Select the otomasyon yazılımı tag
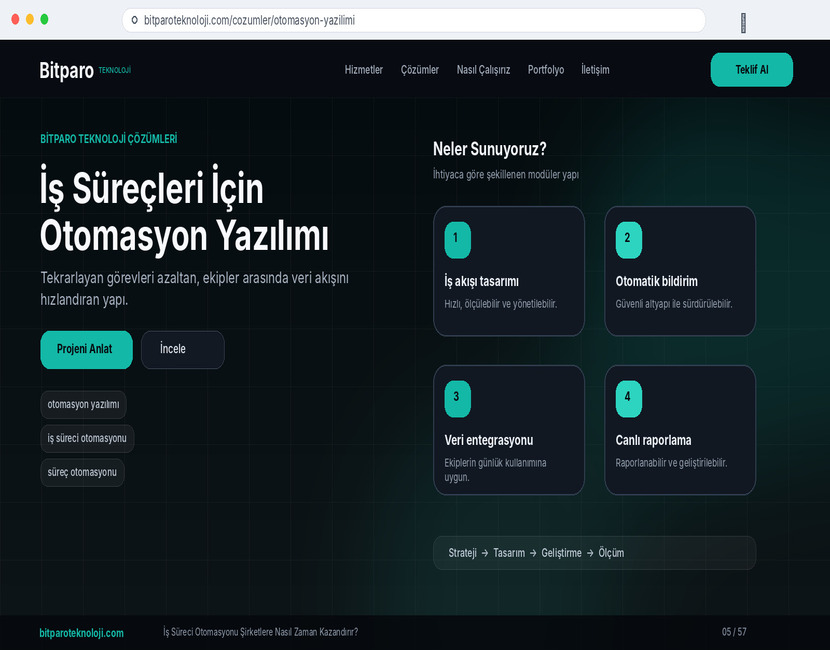 [83, 404]
